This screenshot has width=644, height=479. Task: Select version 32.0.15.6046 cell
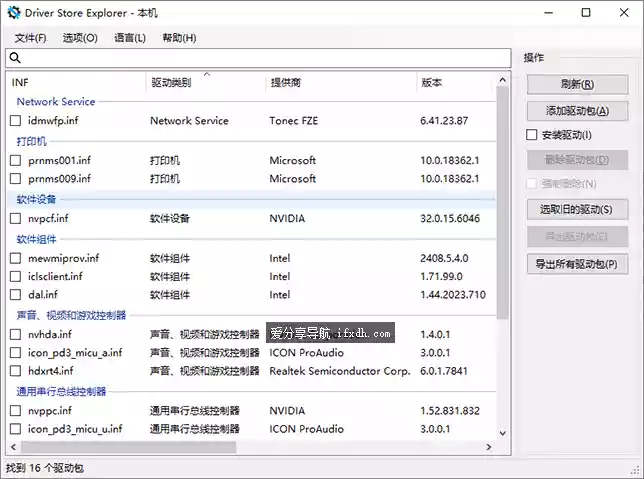click(450, 219)
